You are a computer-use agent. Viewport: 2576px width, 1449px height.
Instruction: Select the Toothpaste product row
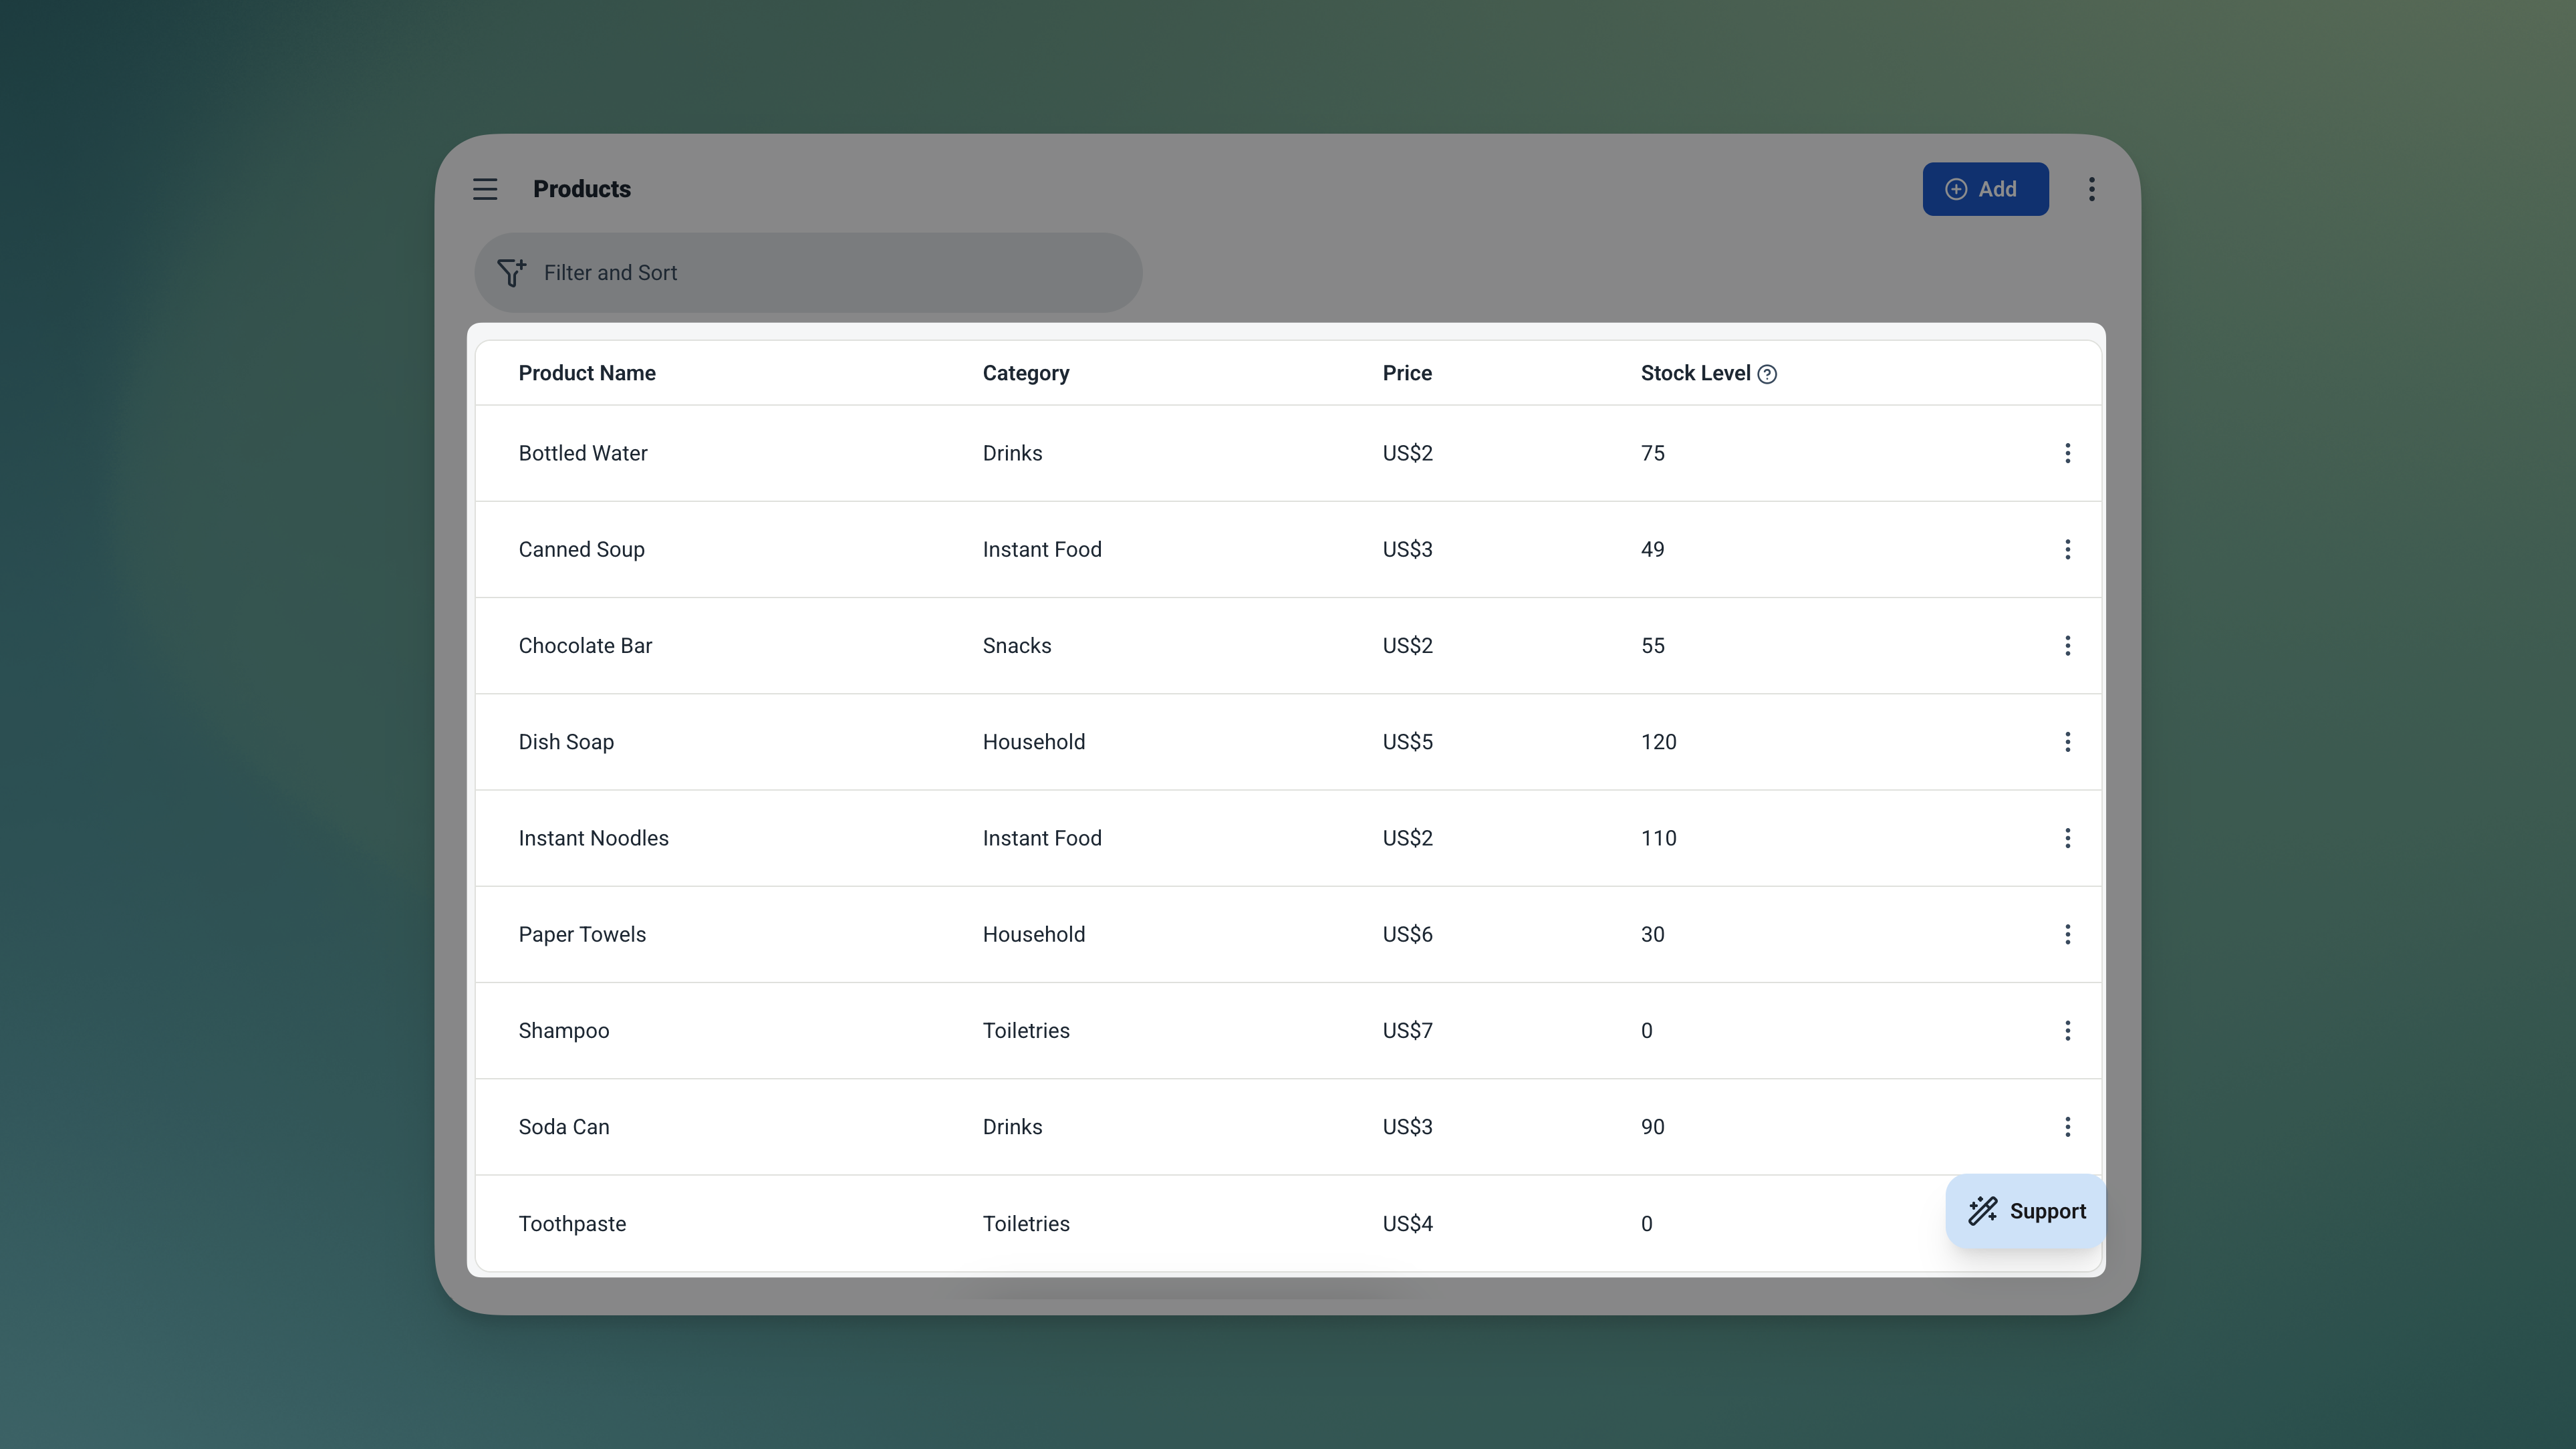pyautogui.click(x=1200, y=1224)
